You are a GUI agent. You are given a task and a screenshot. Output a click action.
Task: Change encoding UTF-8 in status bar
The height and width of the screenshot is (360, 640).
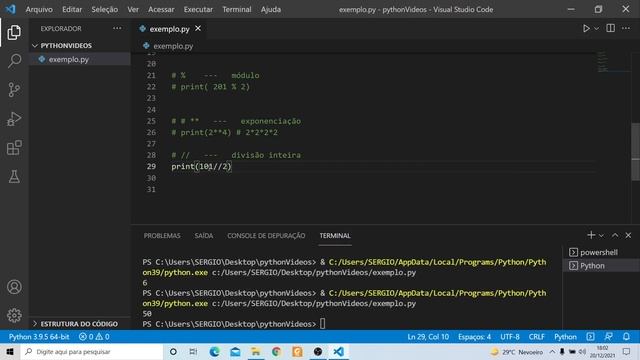[x=510, y=337]
